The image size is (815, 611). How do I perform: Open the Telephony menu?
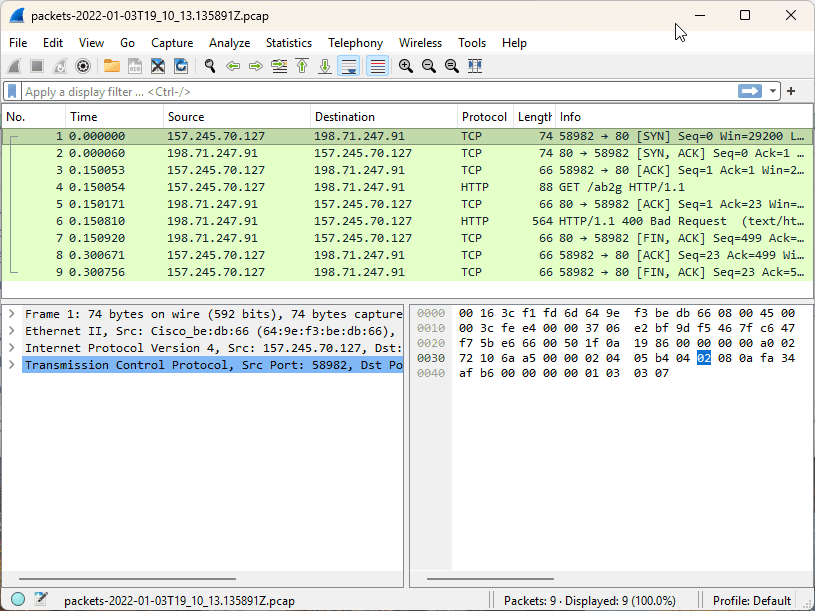(x=356, y=43)
